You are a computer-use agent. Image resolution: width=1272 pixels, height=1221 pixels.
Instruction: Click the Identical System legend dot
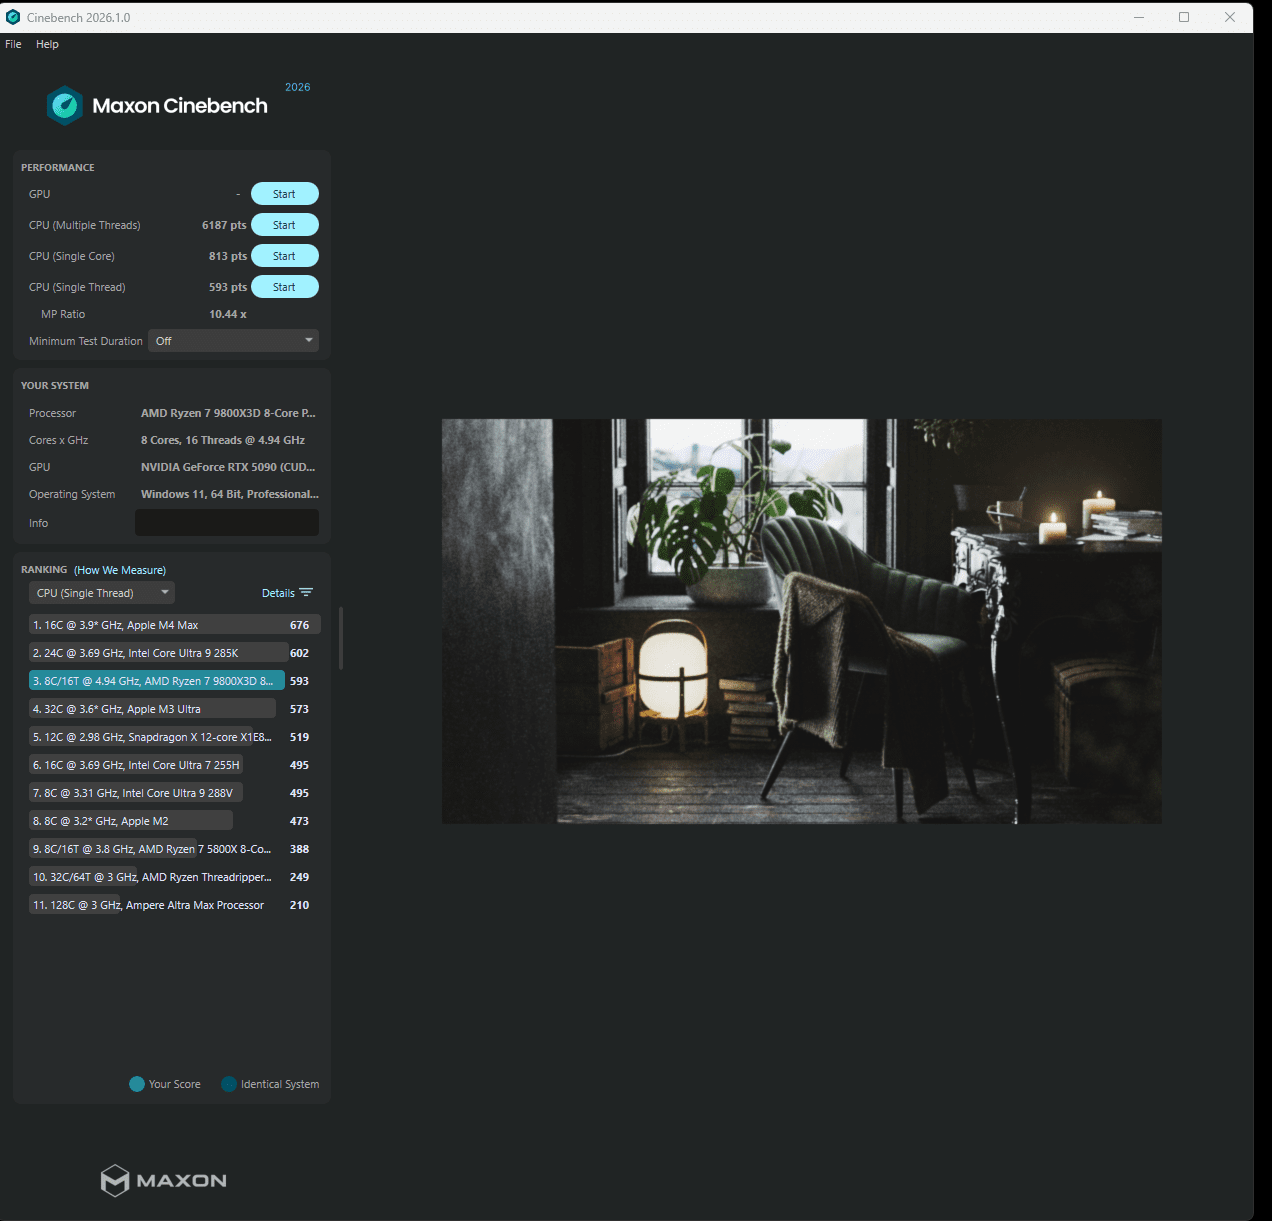click(x=229, y=1084)
